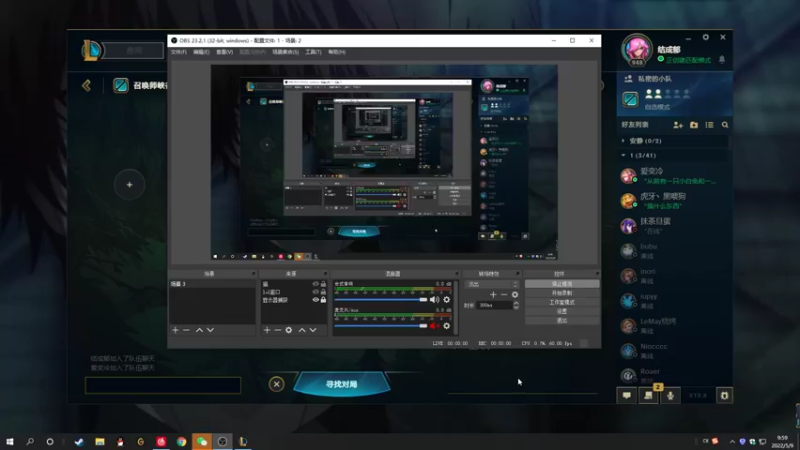Mute the 台式音响 speaker icon

[434, 299]
